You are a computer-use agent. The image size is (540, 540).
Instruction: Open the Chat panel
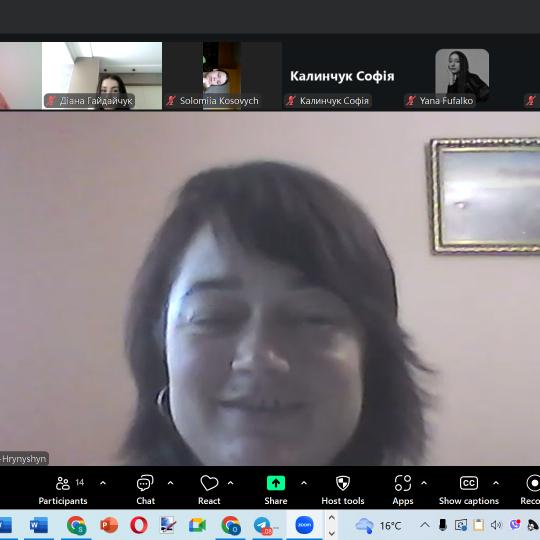click(145, 490)
